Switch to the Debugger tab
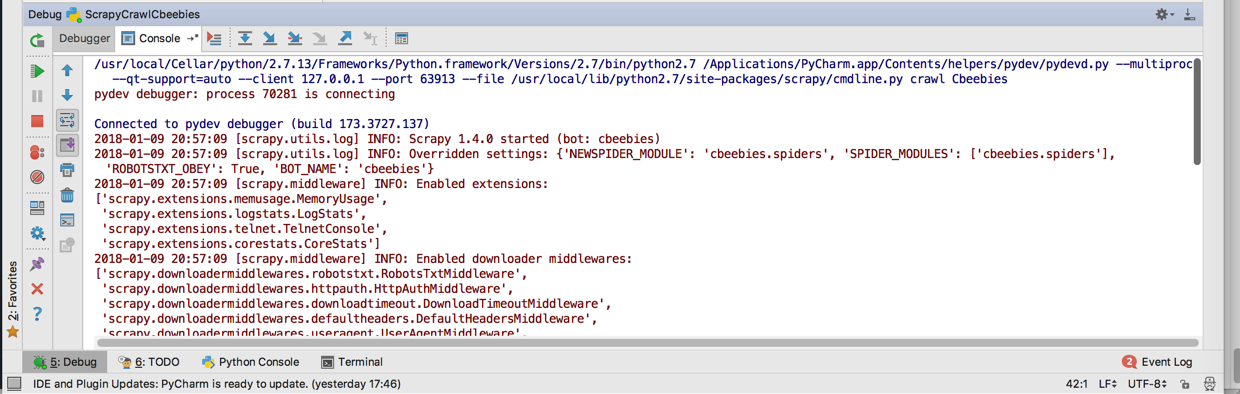 [84, 39]
